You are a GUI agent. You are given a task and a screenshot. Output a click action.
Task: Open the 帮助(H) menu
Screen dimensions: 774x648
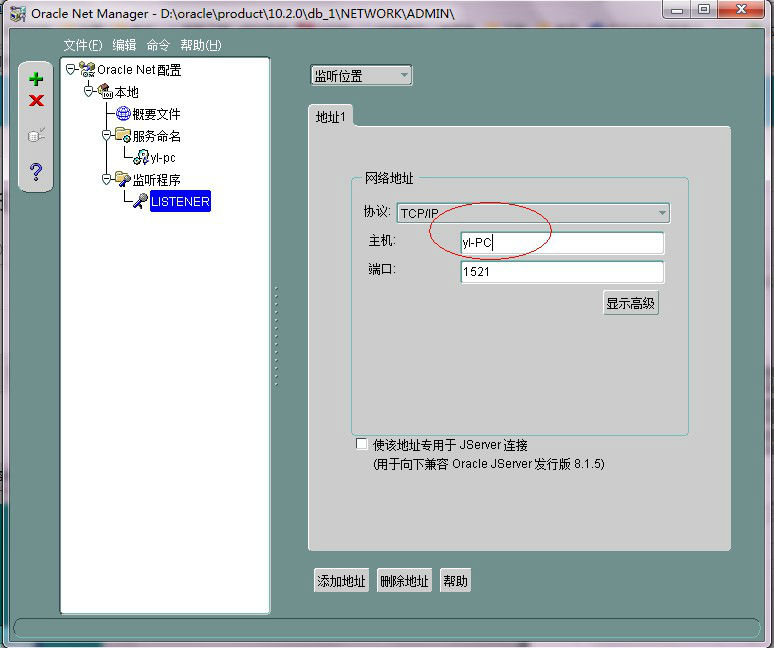(x=201, y=45)
